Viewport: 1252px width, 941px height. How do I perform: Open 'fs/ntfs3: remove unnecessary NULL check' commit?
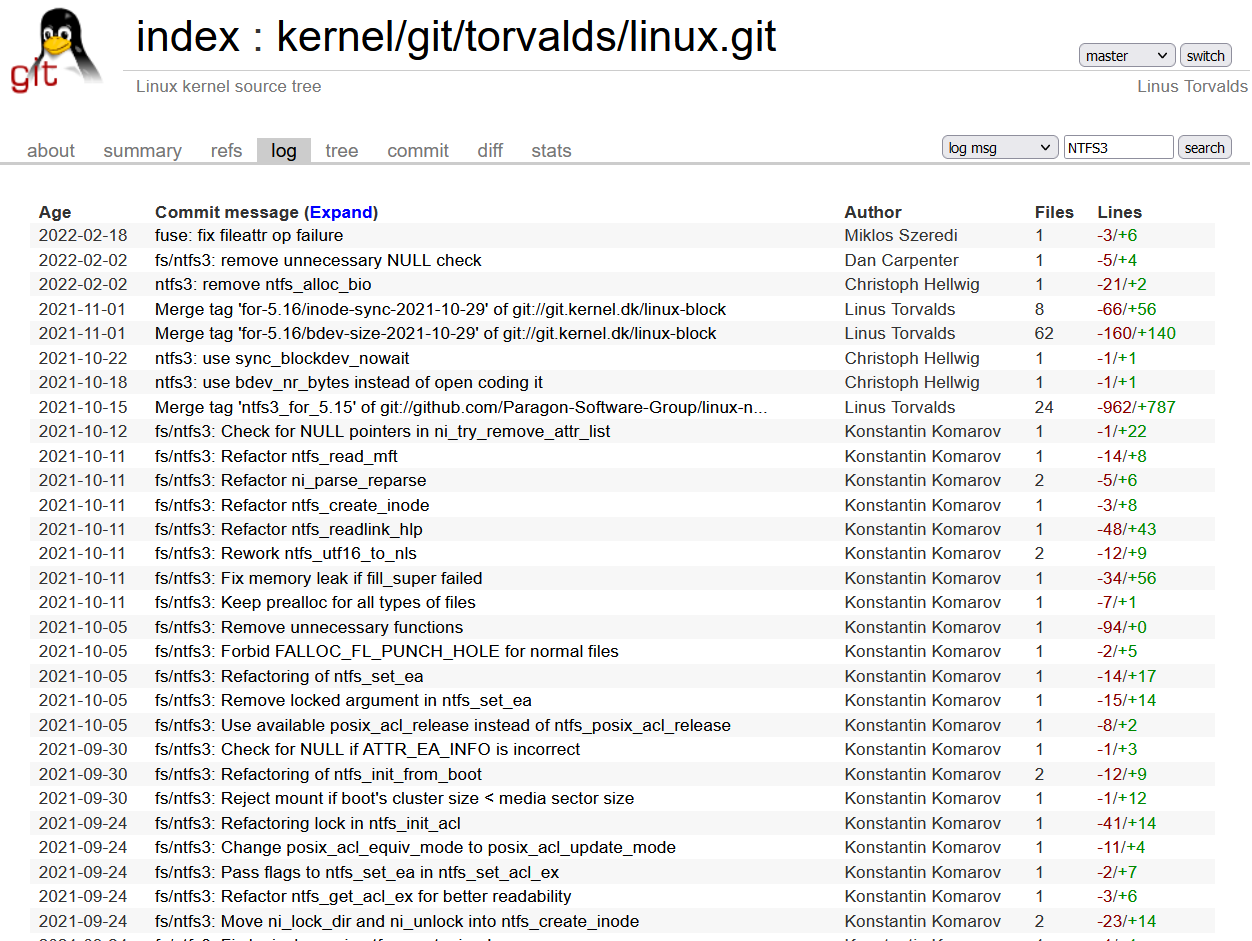coord(318,260)
